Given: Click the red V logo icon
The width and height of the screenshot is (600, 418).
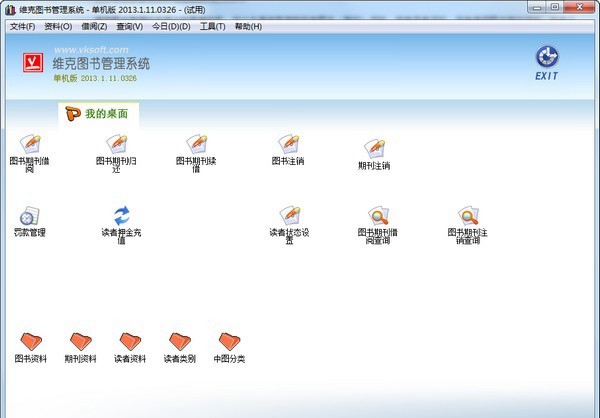Looking at the screenshot, I should [33, 63].
